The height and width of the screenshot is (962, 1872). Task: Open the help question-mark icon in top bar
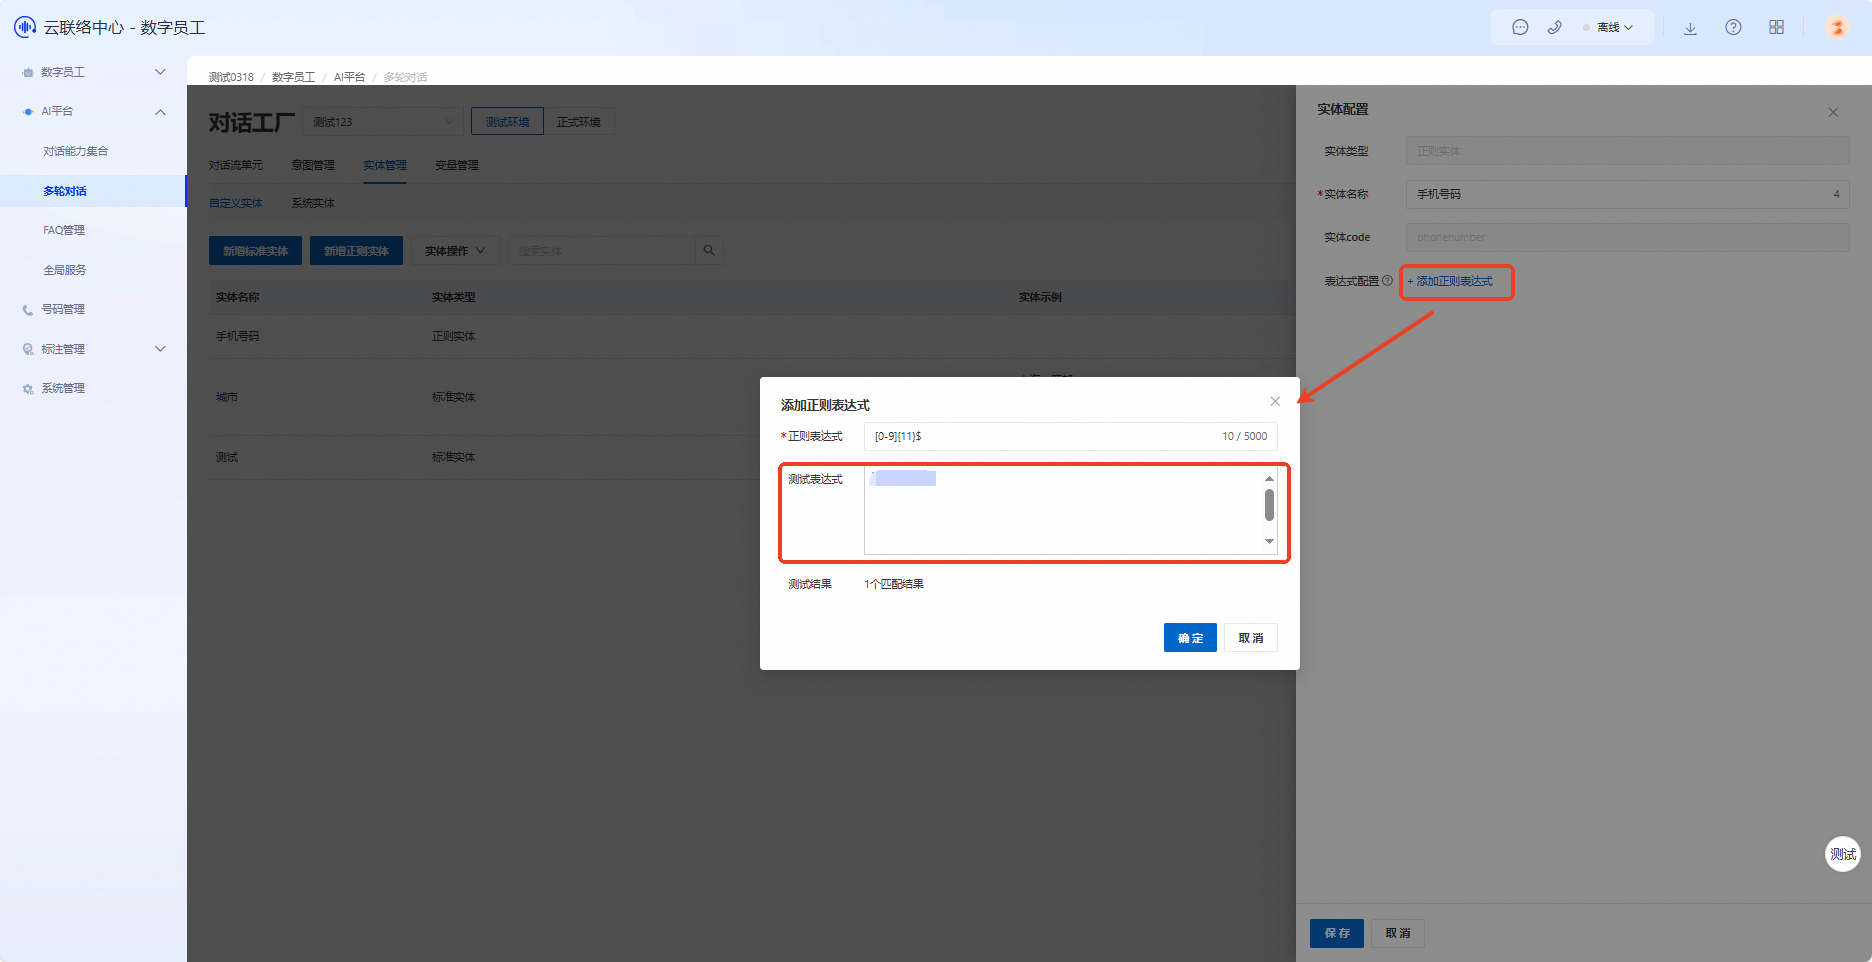pyautogui.click(x=1733, y=28)
